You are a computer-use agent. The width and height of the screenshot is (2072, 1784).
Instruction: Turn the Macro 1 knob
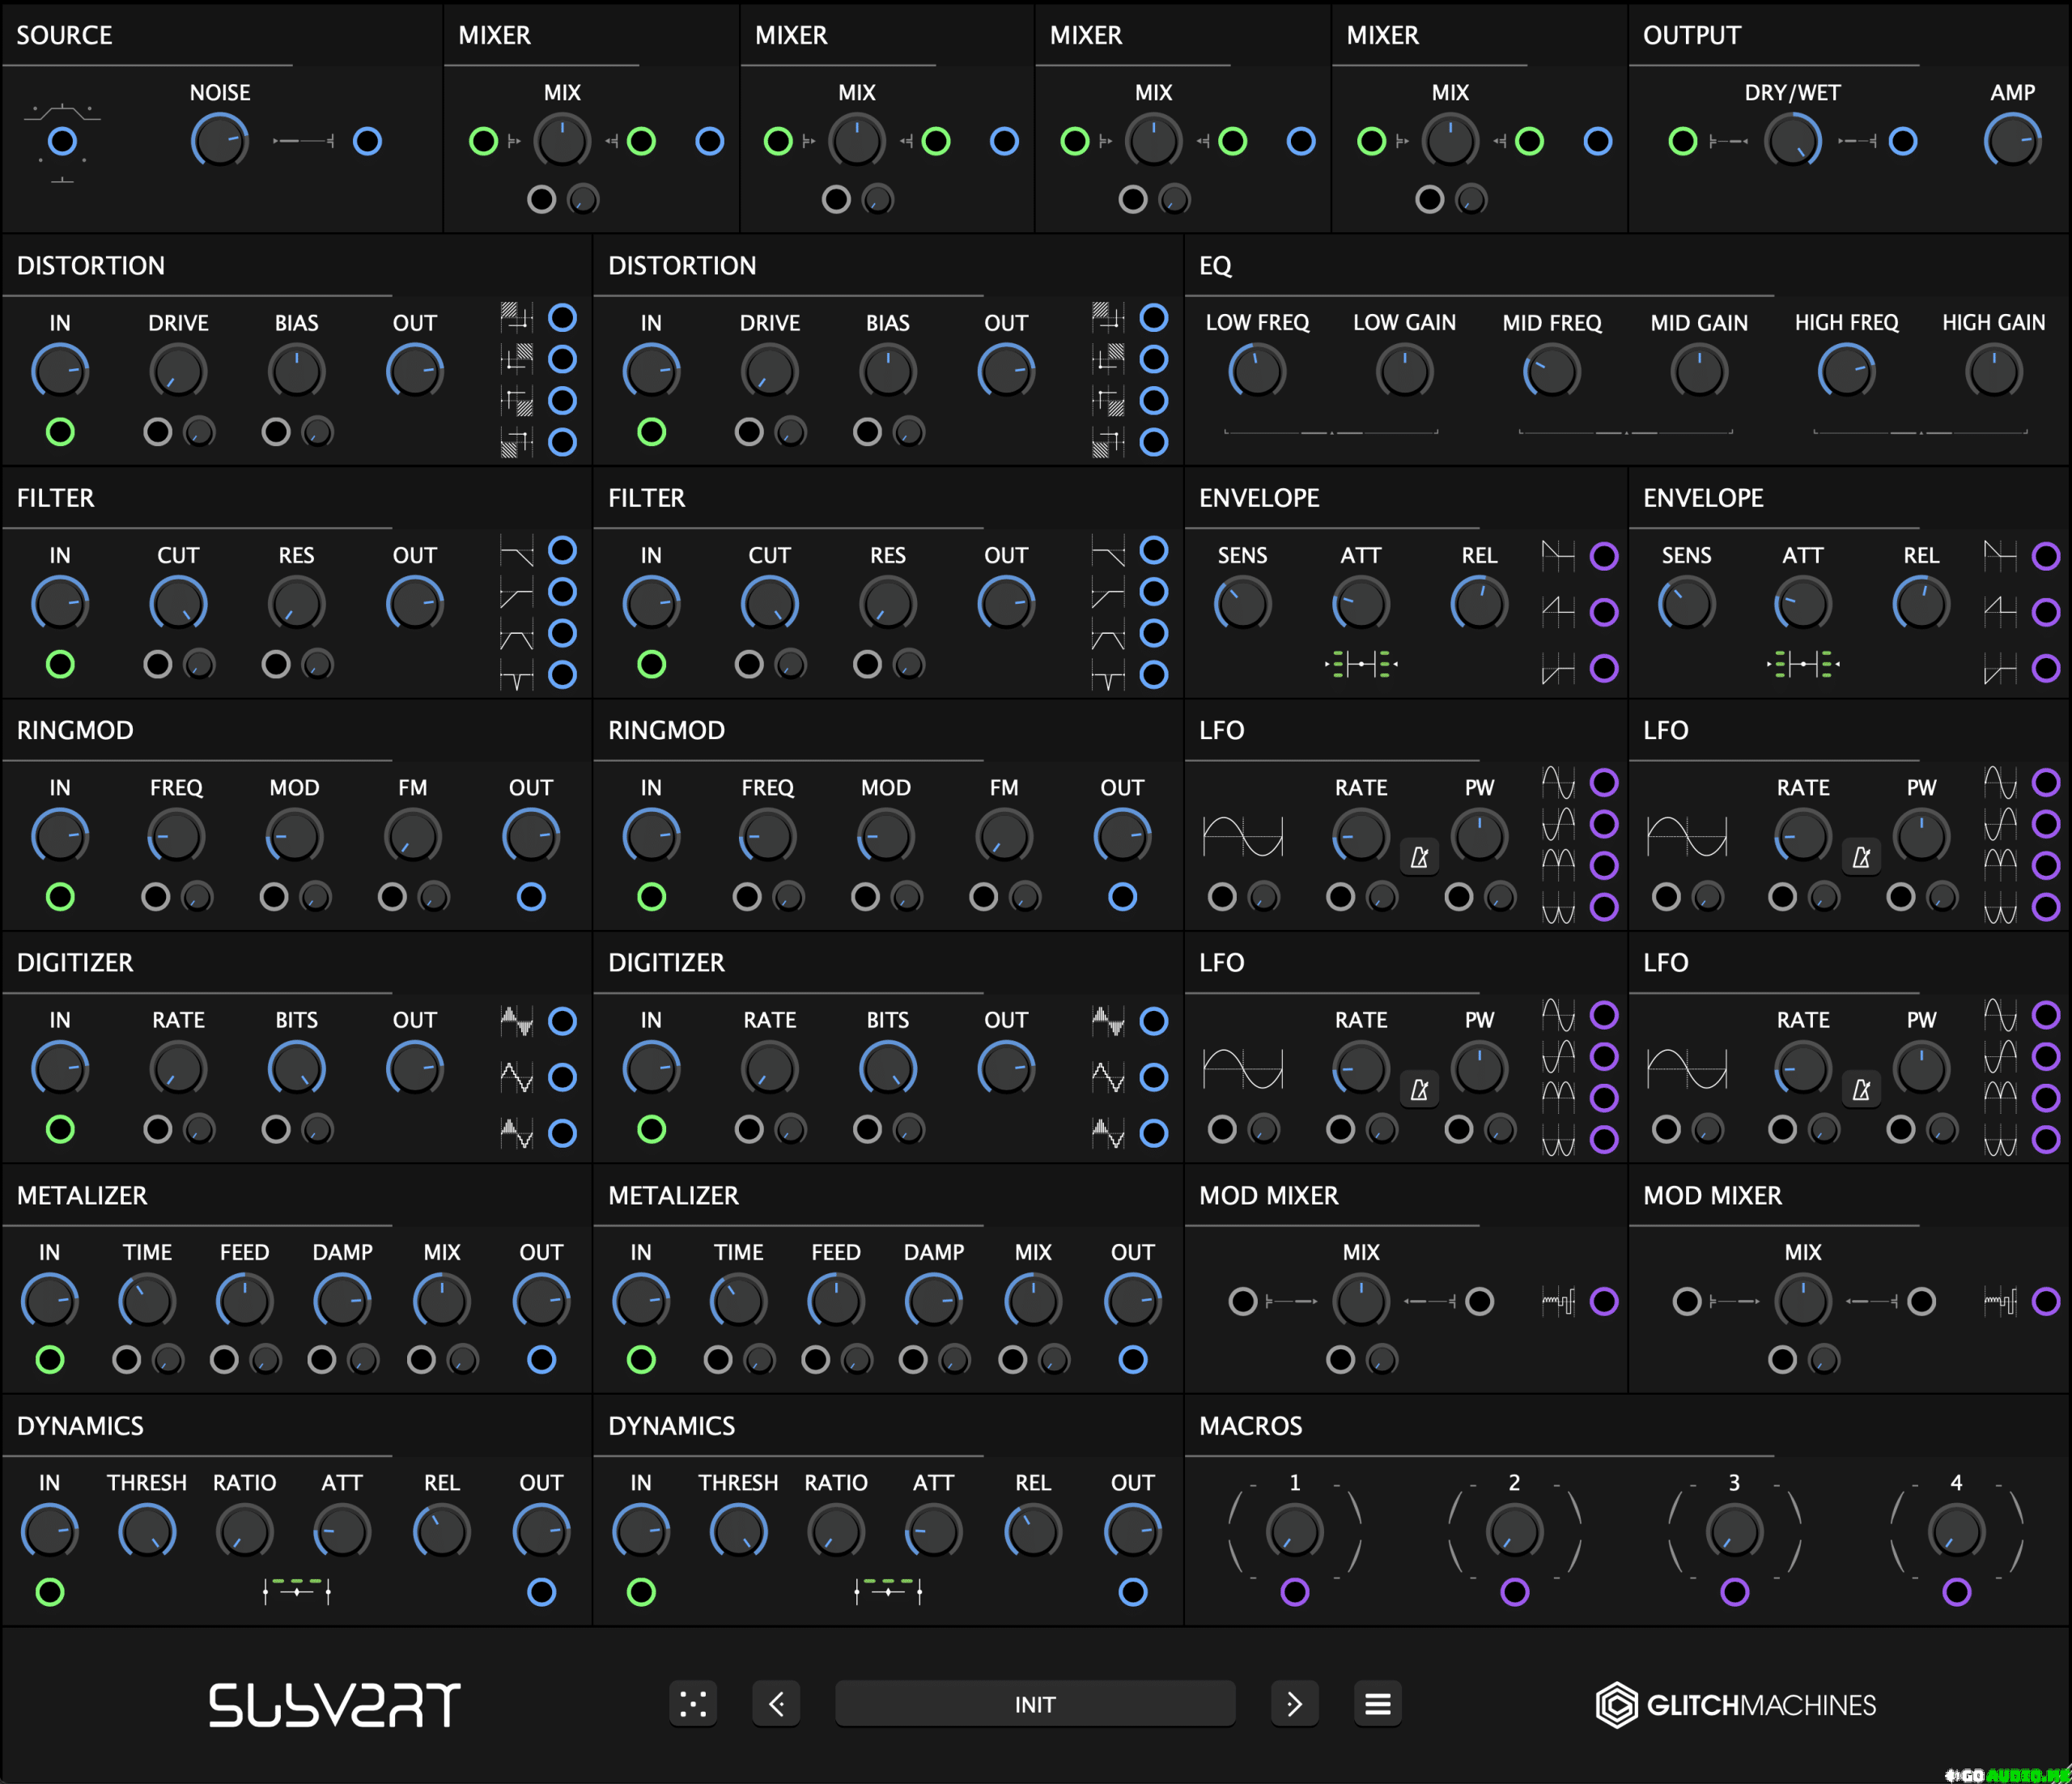point(1294,1531)
